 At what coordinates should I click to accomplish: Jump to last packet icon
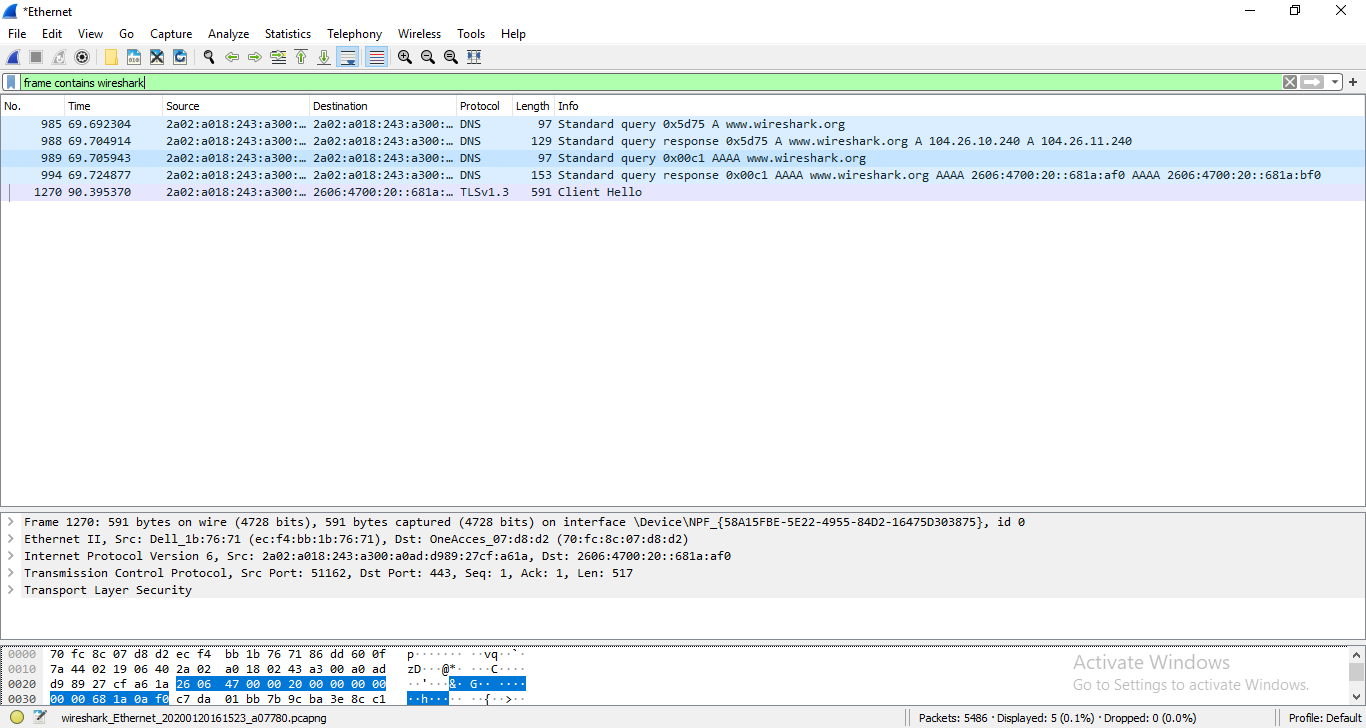pos(324,57)
